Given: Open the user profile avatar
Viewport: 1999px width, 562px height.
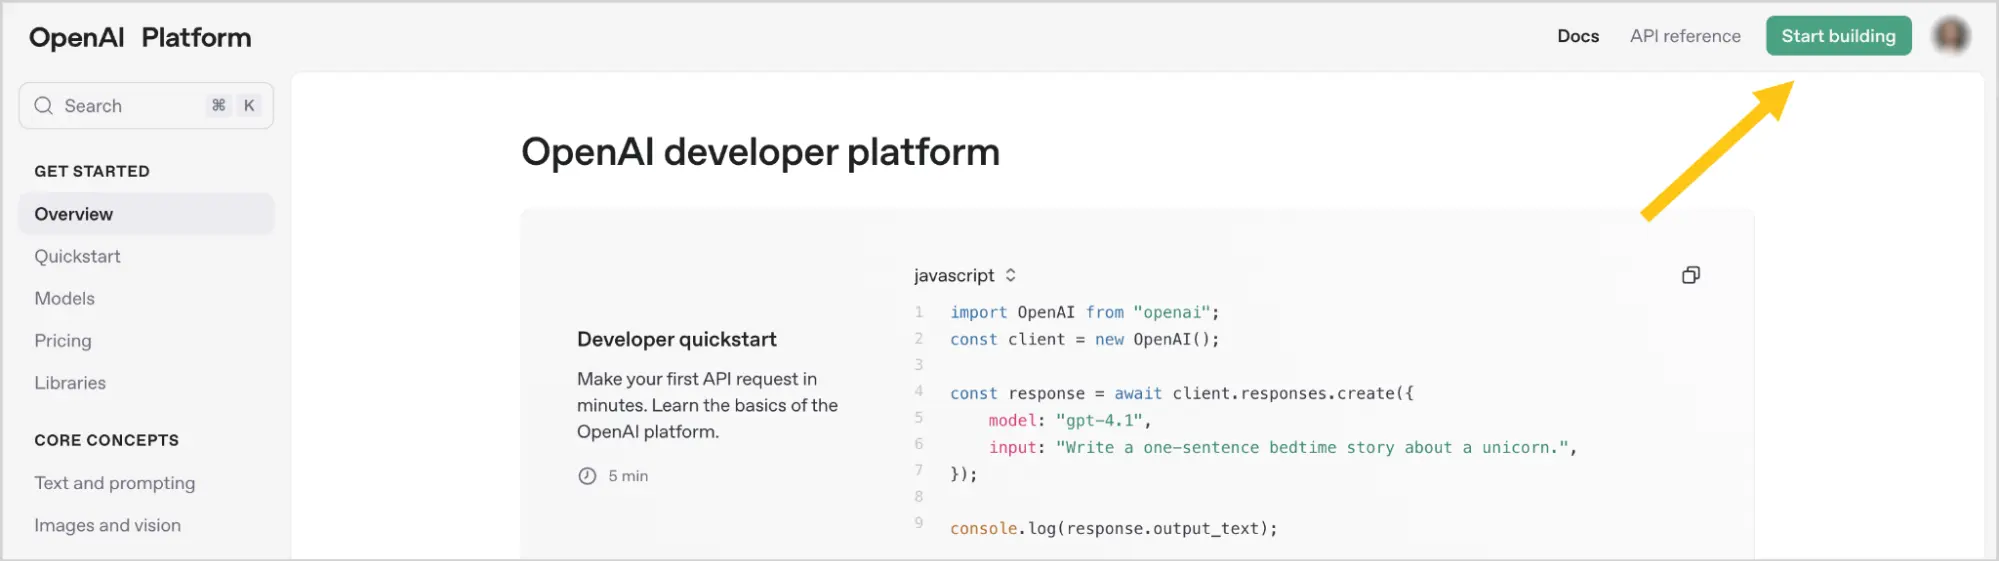Looking at the screenshot, I should point(1950,36).
